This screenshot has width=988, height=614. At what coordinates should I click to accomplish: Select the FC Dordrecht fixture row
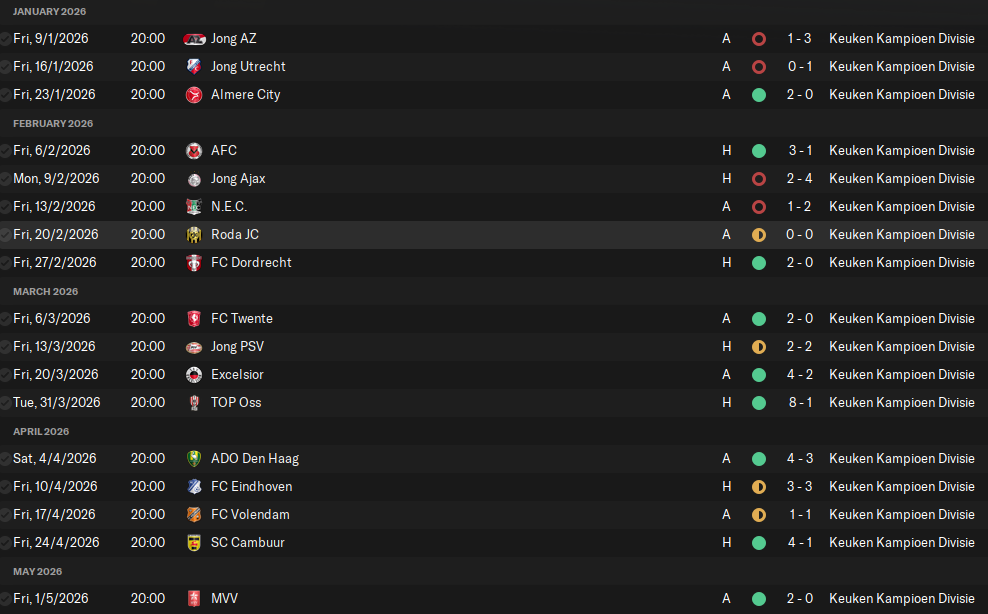coord(494,263)
